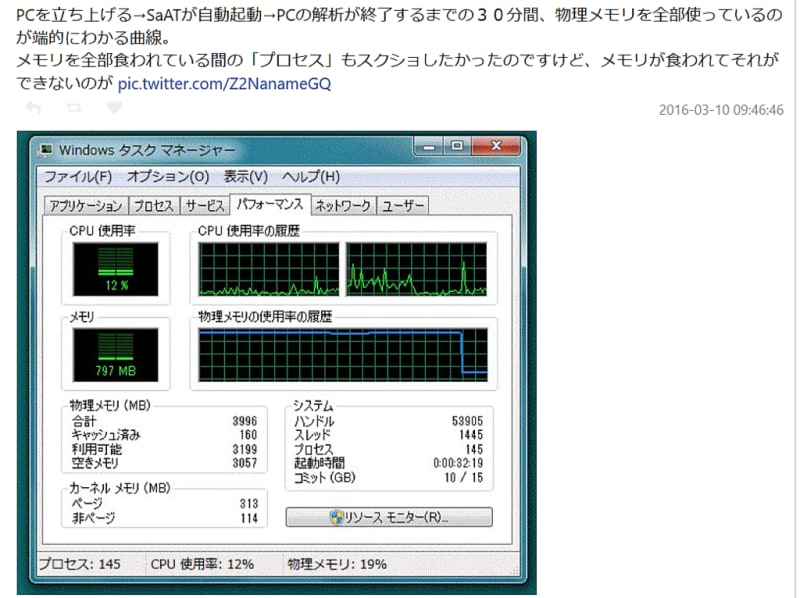Select the パフォーマンス tab

(270, 204)
